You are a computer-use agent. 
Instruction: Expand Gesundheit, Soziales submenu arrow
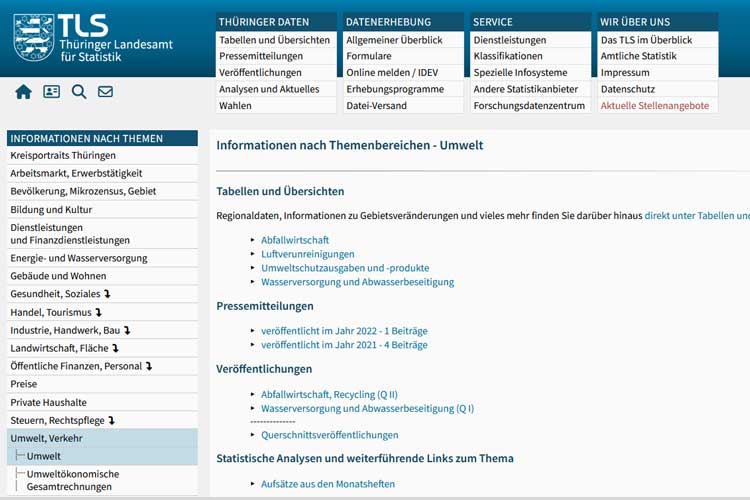click(108, 294)
